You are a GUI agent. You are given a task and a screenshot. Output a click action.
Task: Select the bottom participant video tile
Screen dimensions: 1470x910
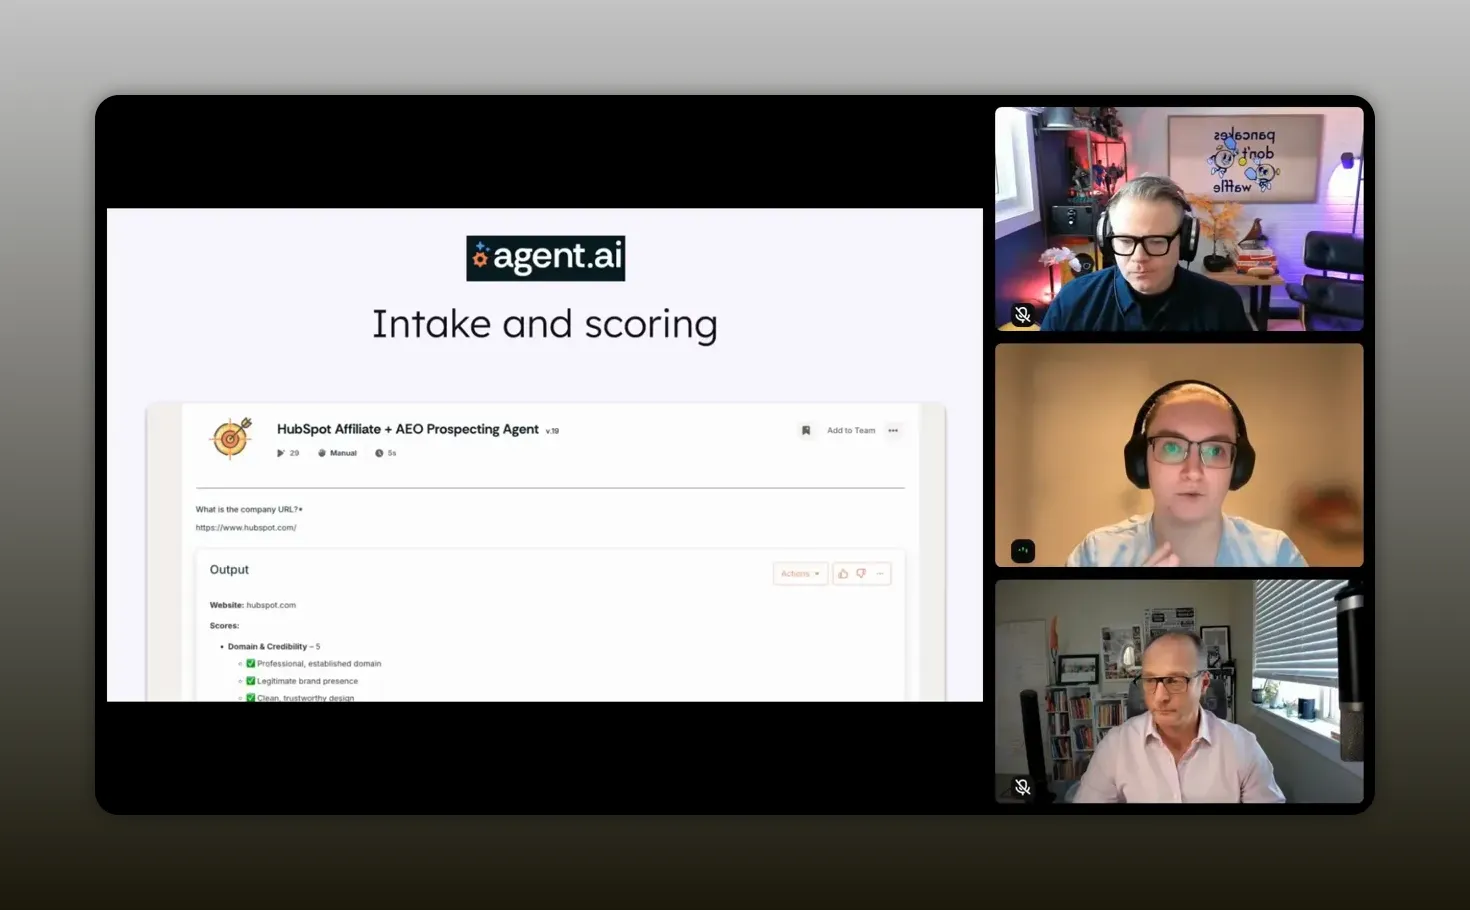pos(1179,692)
